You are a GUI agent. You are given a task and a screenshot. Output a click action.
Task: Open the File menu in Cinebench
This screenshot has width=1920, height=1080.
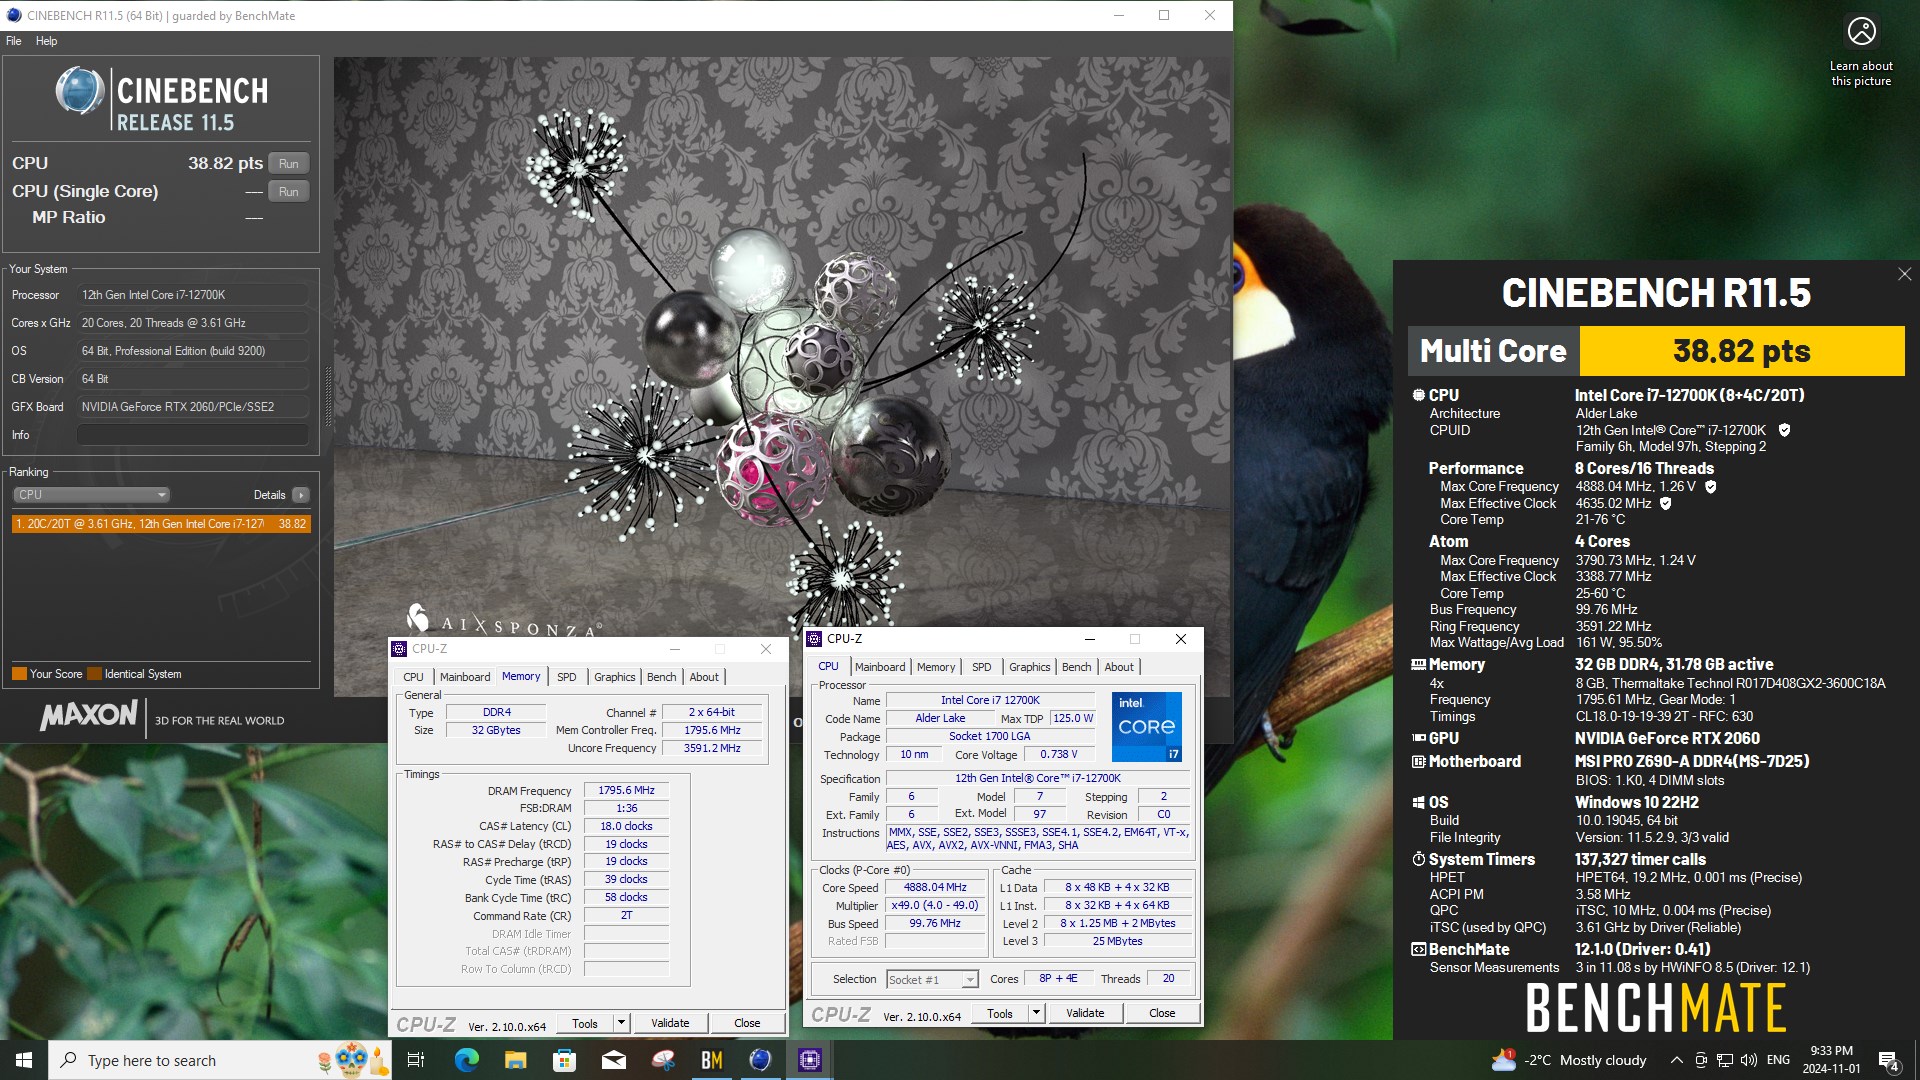coord(13,41)
